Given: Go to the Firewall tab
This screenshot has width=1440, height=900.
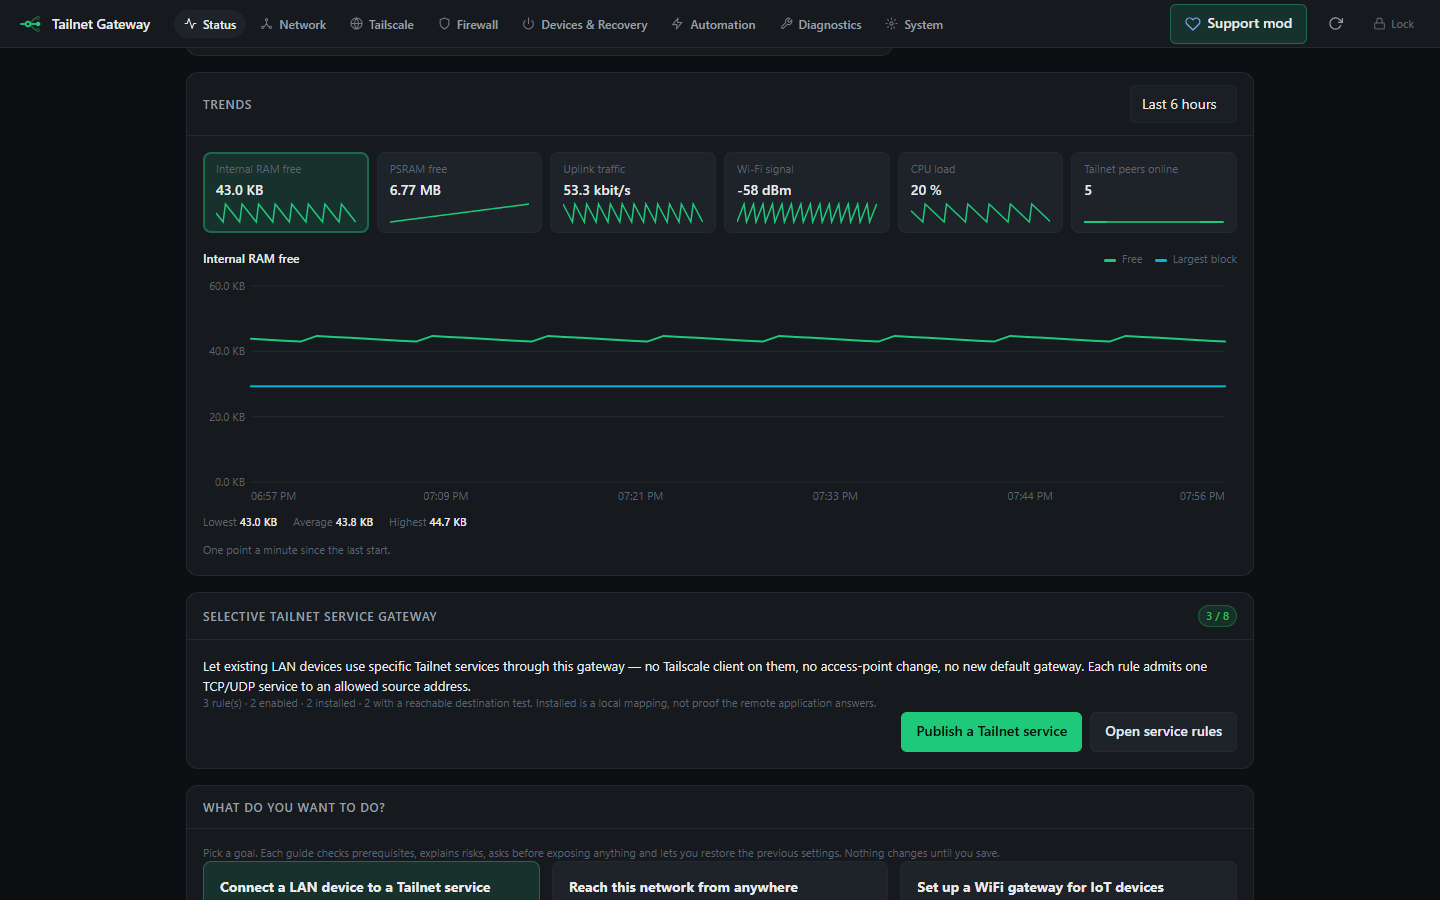Looking at the screenshot, I should pos(468,24).
